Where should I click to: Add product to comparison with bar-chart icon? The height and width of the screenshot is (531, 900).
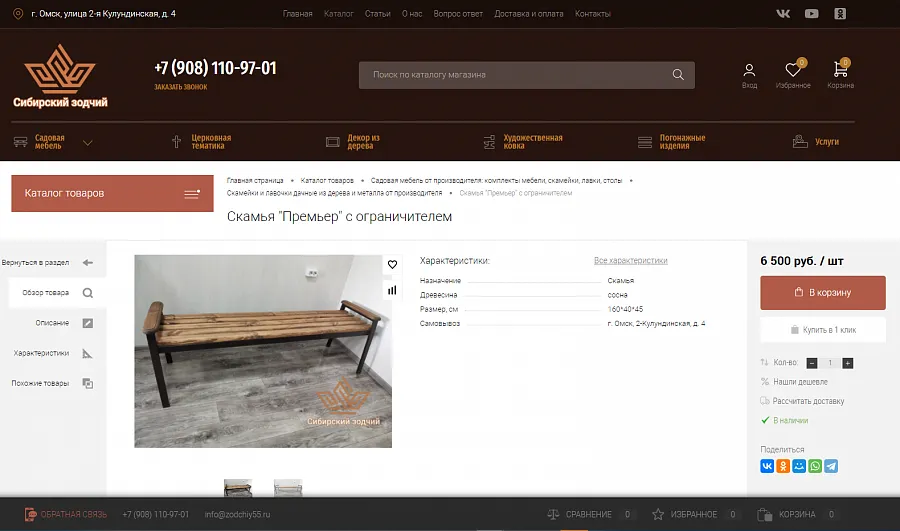point(392,290)
